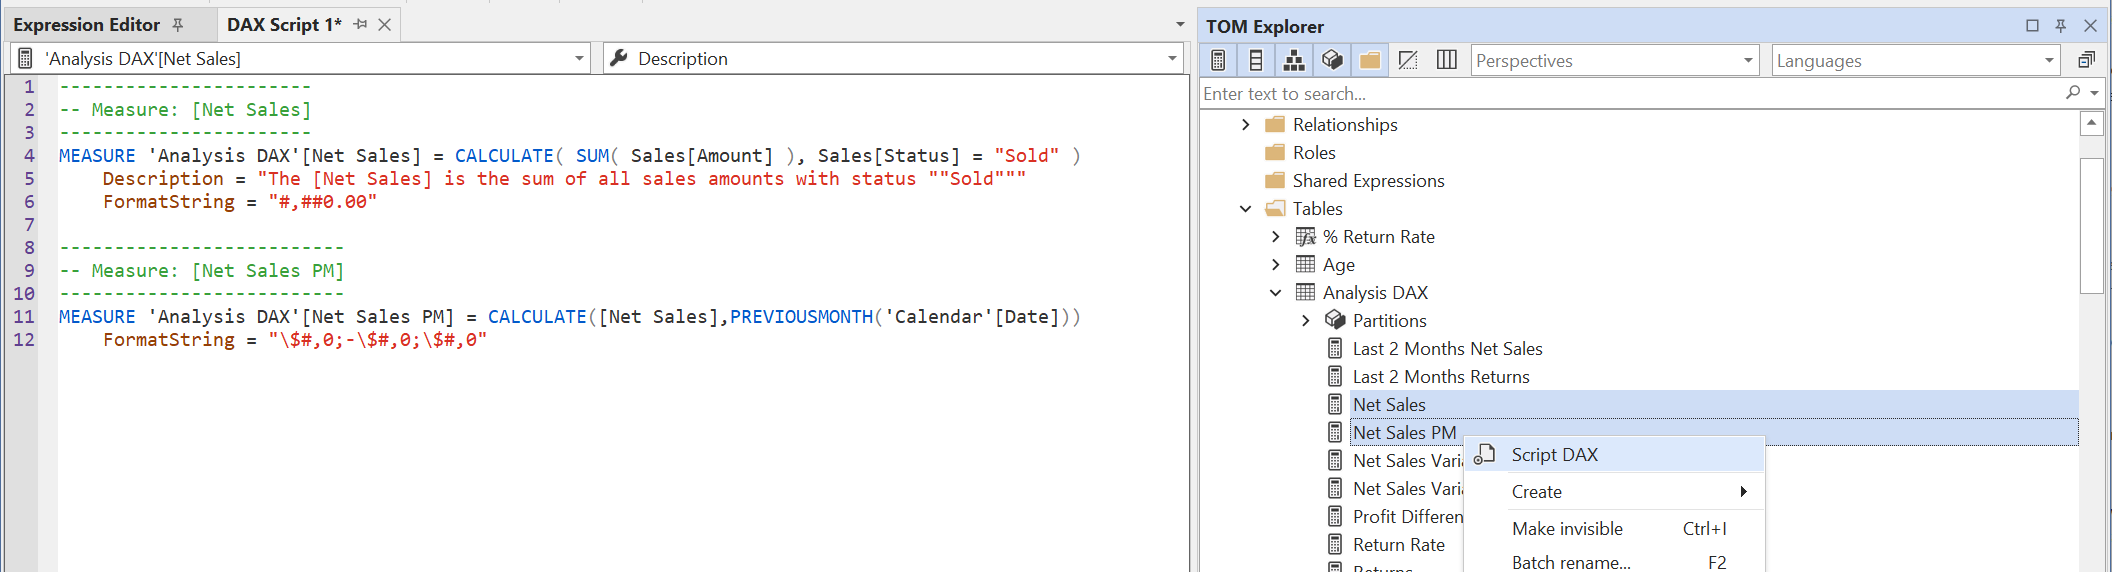The height and width of the screenshot is (572, 2112).
Task: Click the pin icon on Expression Editor tab
Action: (x=178, y=25)
